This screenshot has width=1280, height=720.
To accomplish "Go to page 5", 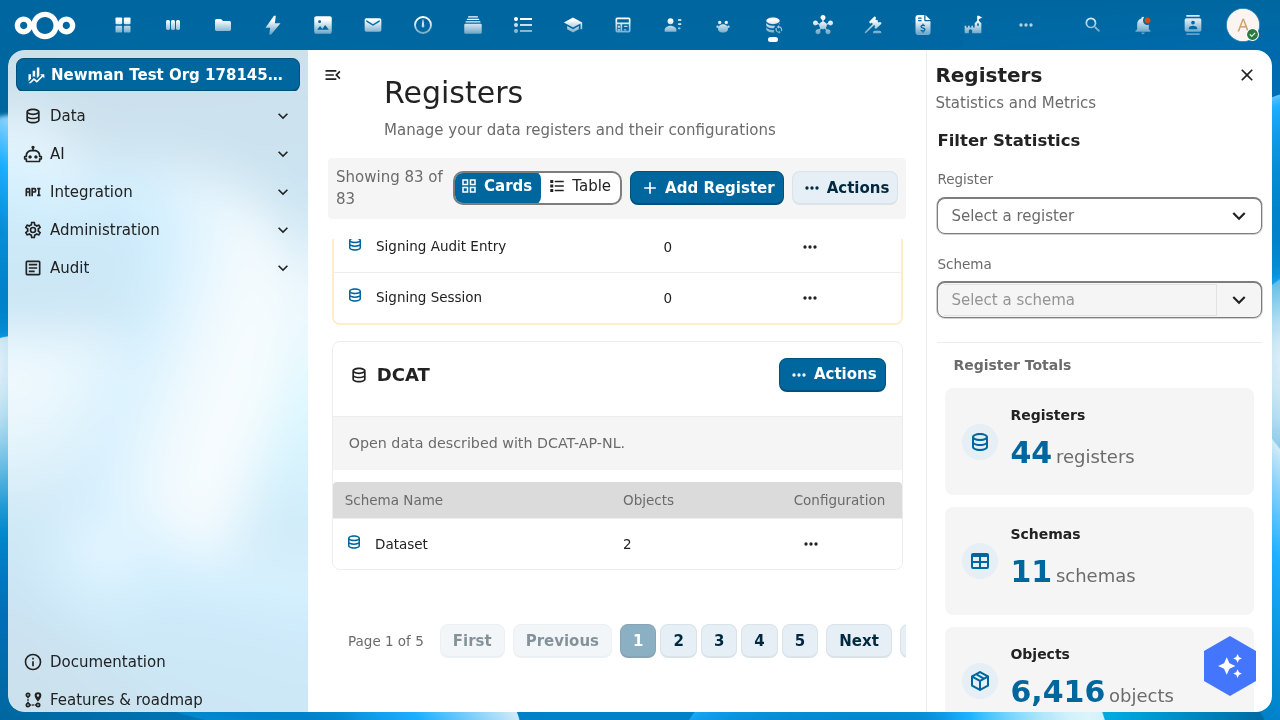I will [800, 641].
